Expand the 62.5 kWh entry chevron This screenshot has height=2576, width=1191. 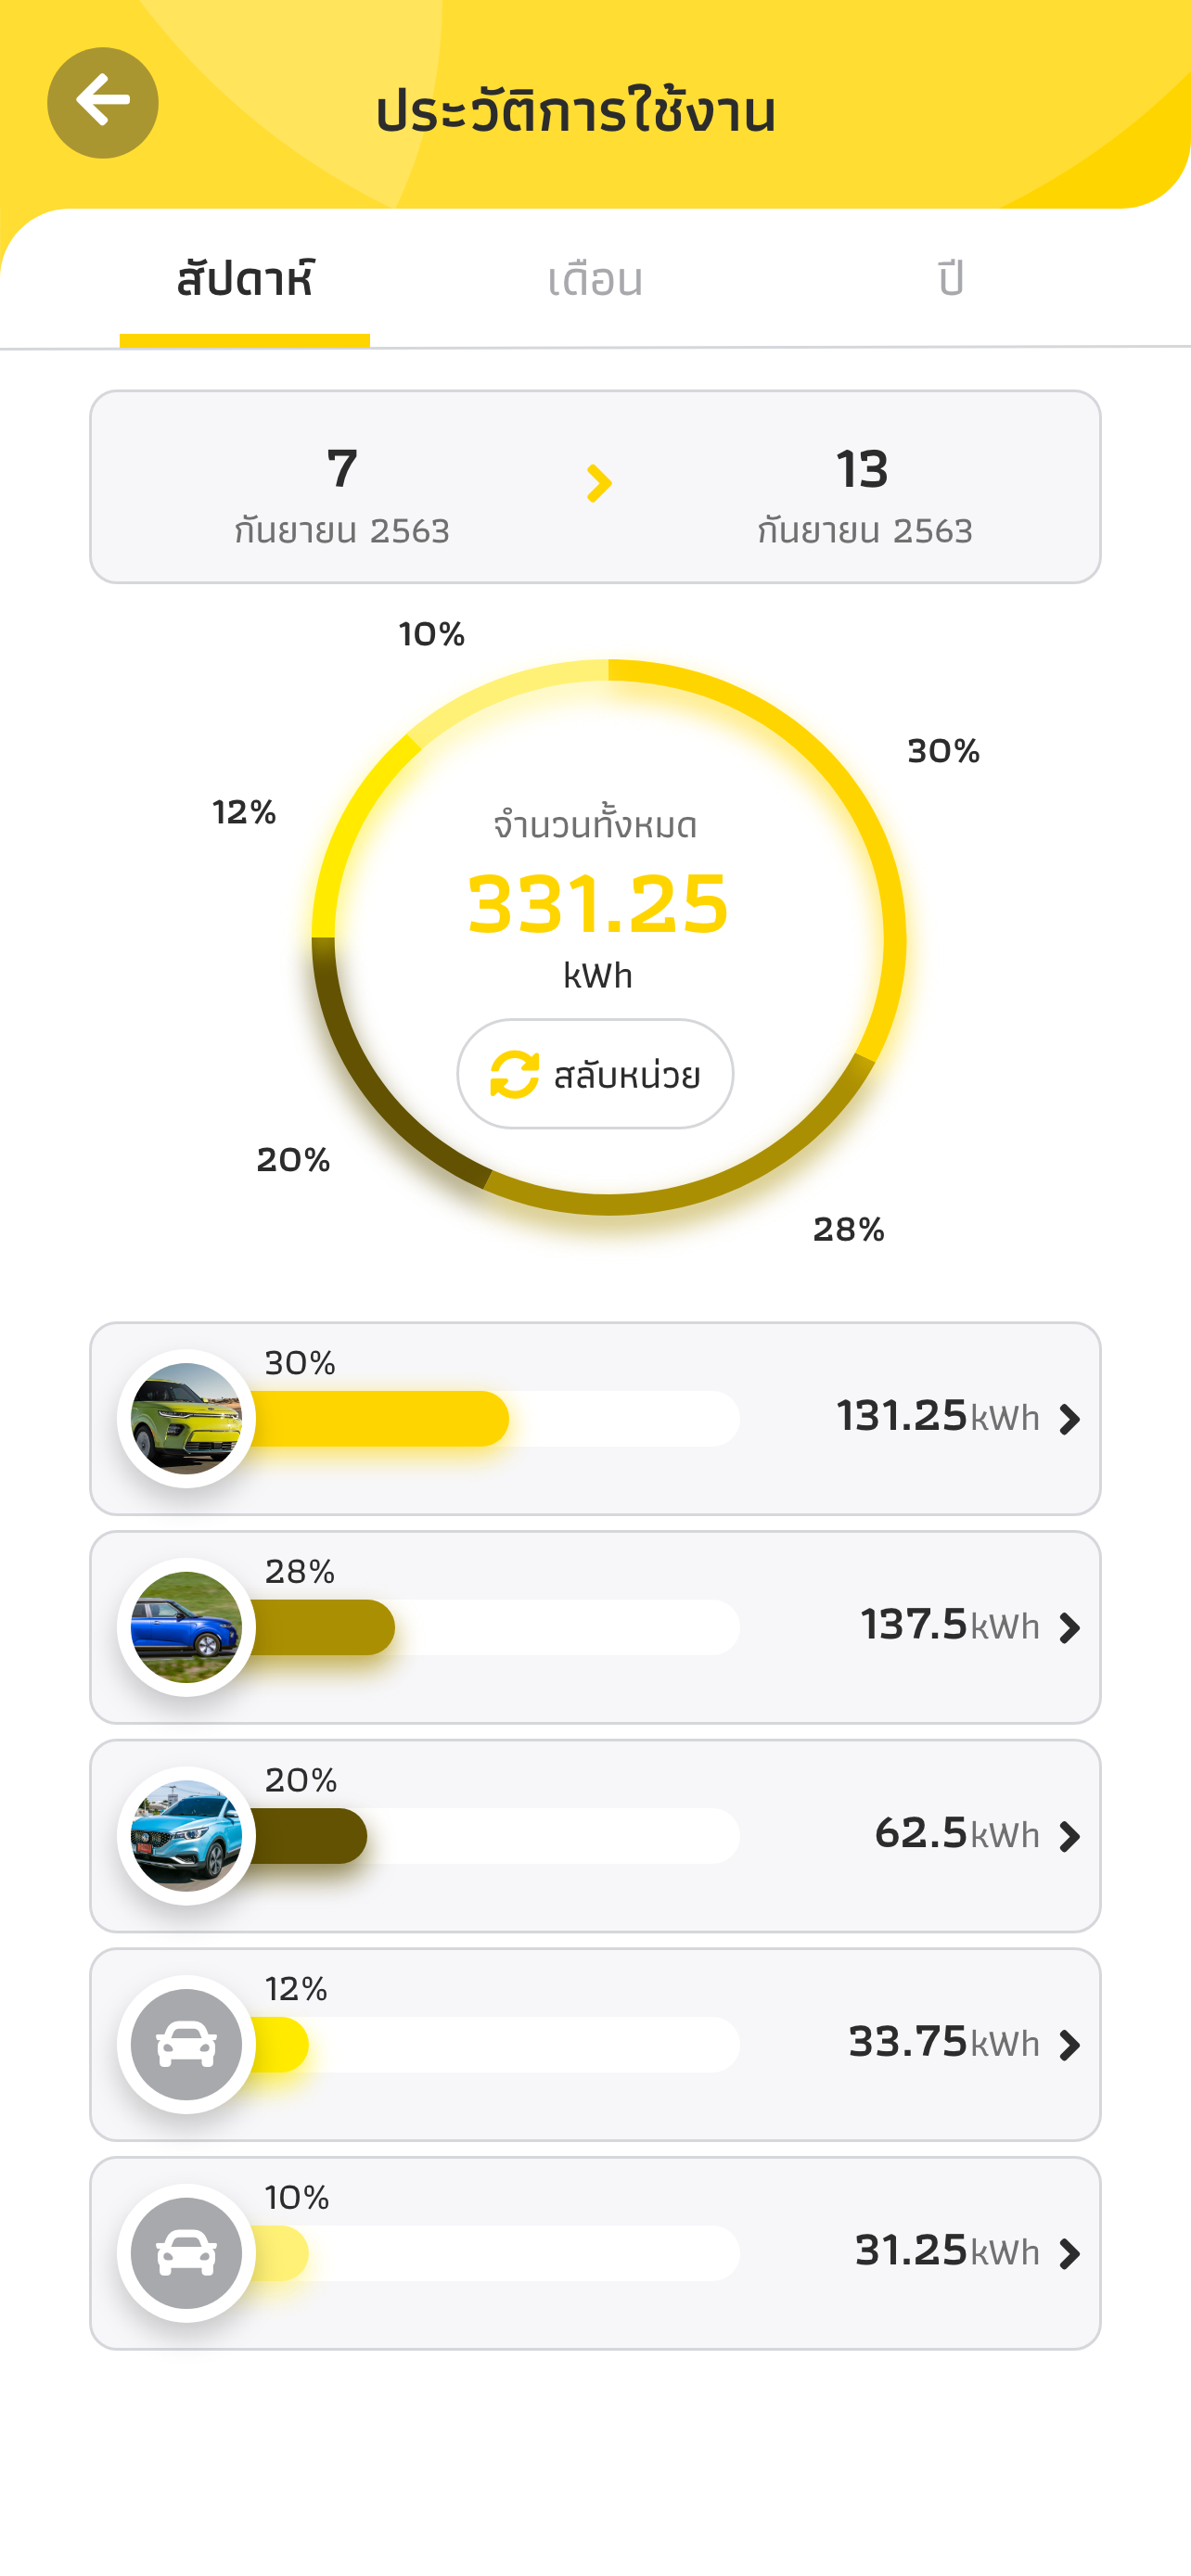pyautogui.click(x=1069, y=1837)
